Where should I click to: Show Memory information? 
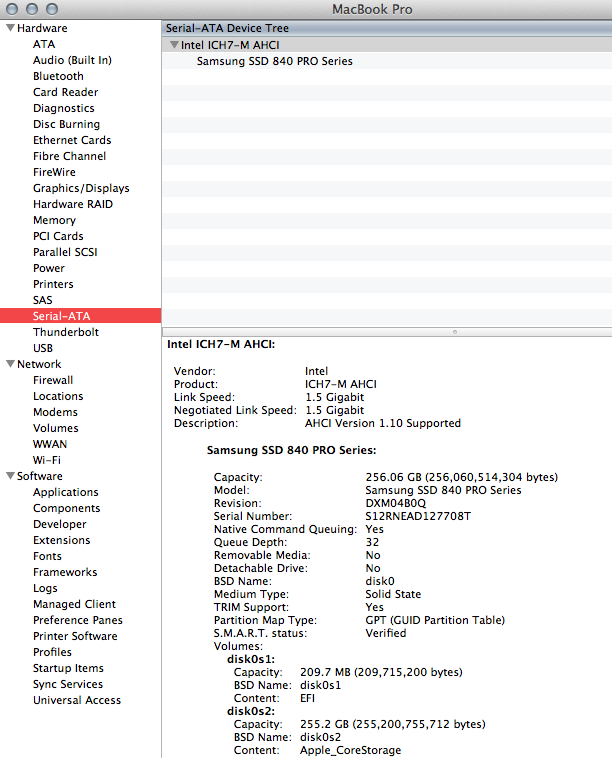pyautogui.click(x=54, y=220)
